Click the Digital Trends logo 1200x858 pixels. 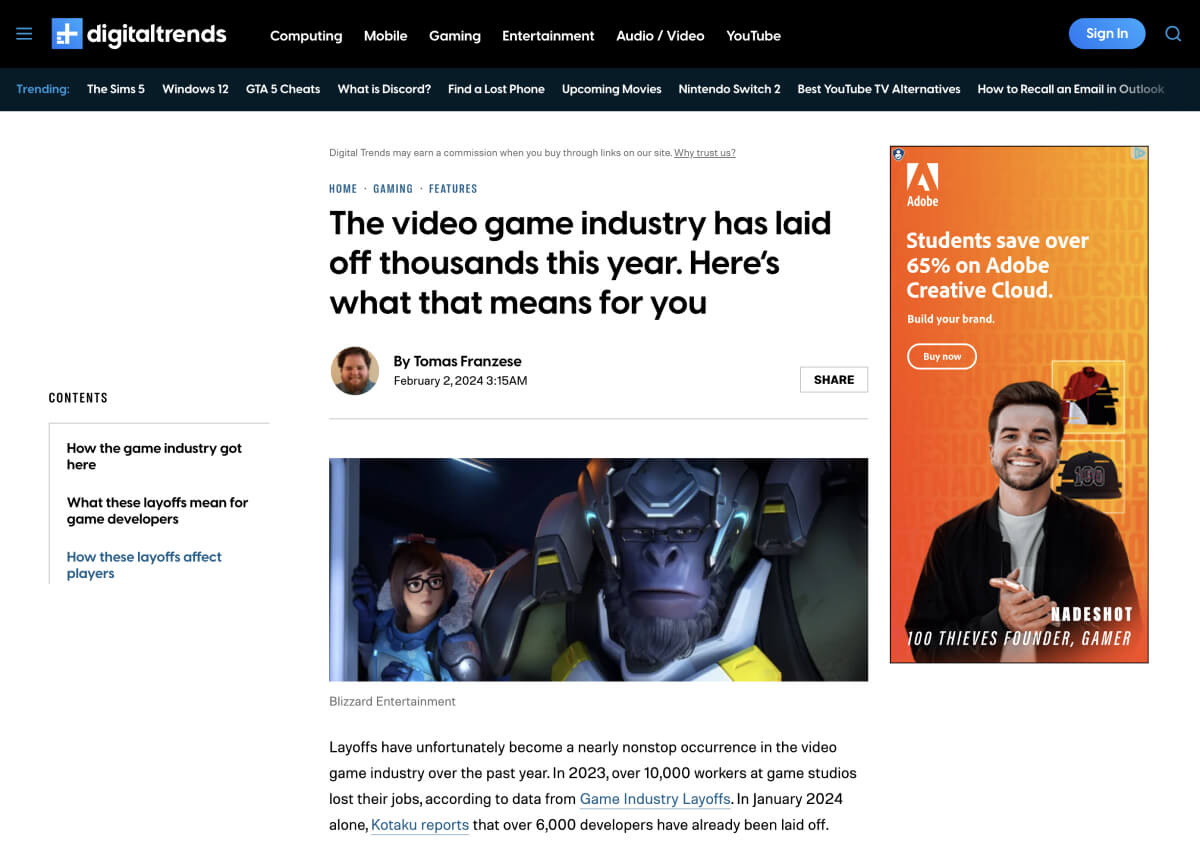pos(139,34)
